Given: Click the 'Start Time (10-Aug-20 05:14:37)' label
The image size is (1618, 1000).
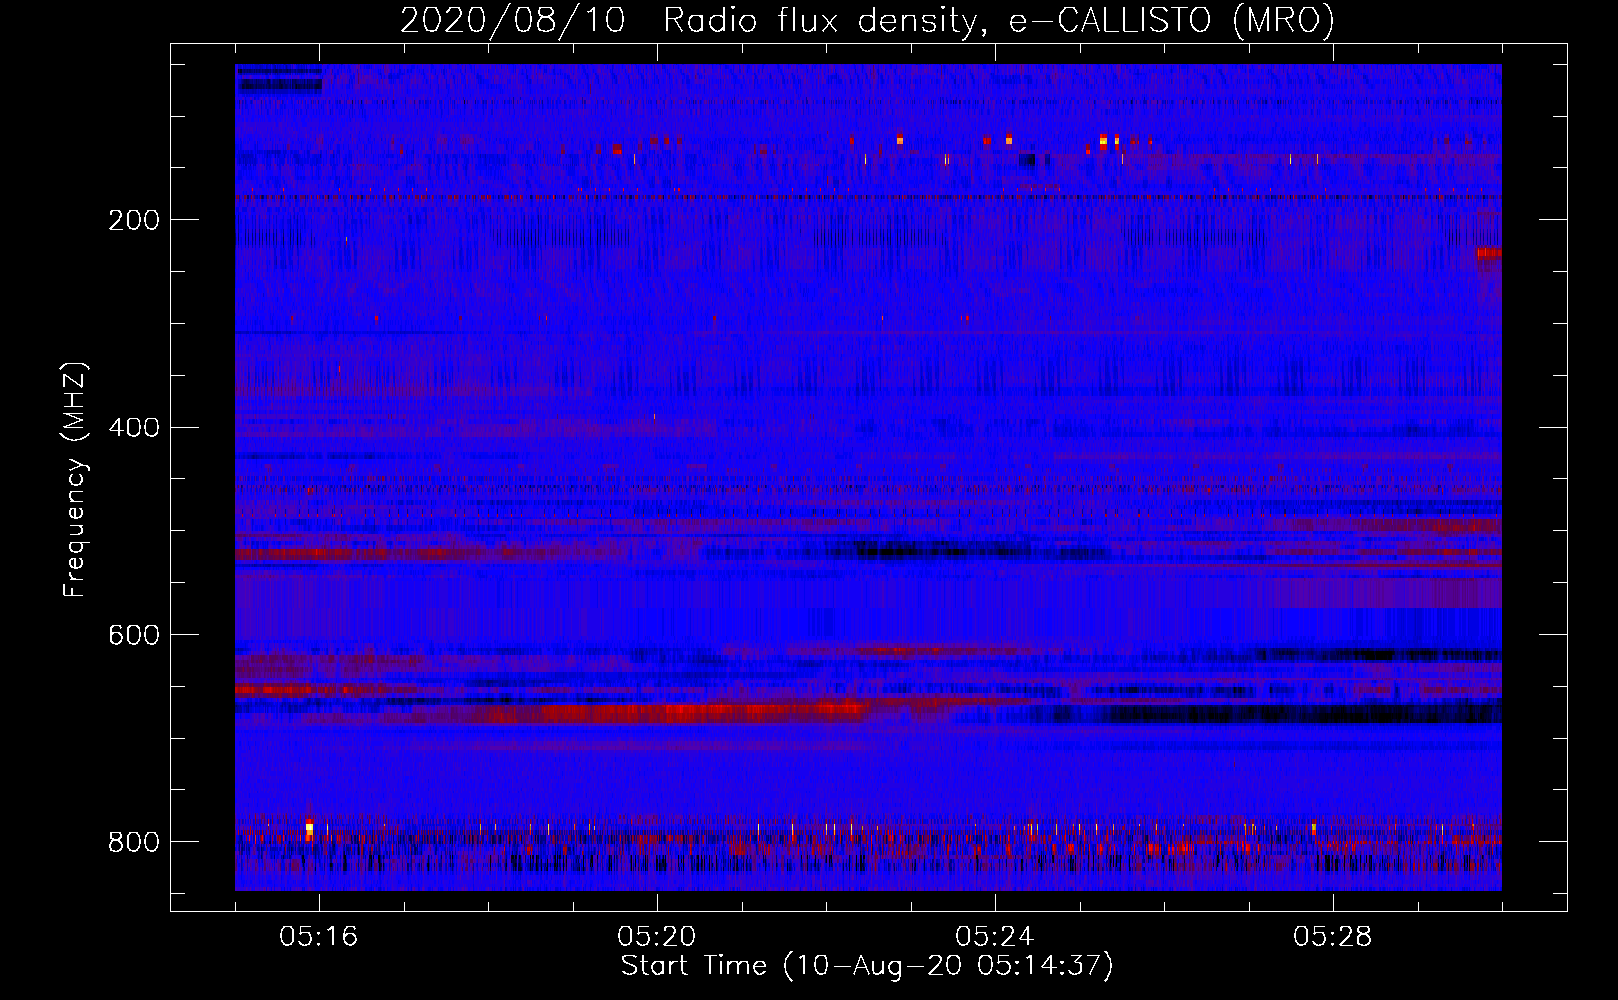Looking at the screenshot, I should coord(867,966).
